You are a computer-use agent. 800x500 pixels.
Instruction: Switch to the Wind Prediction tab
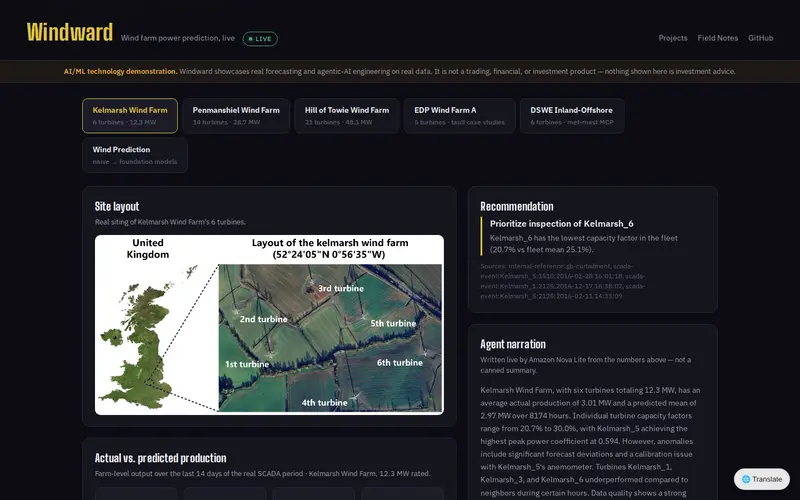[135, 155]
